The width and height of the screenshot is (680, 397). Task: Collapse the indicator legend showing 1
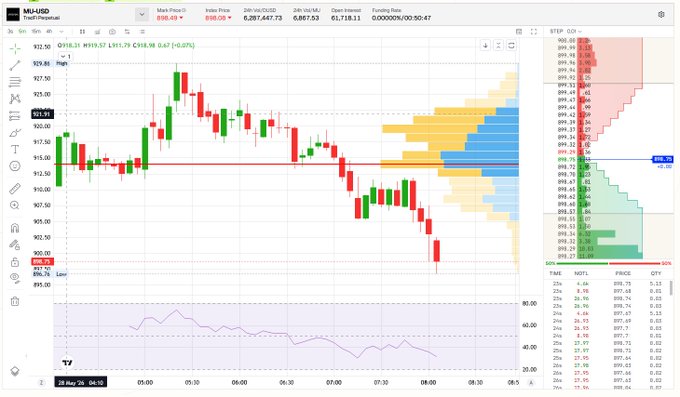click(65, 56)
